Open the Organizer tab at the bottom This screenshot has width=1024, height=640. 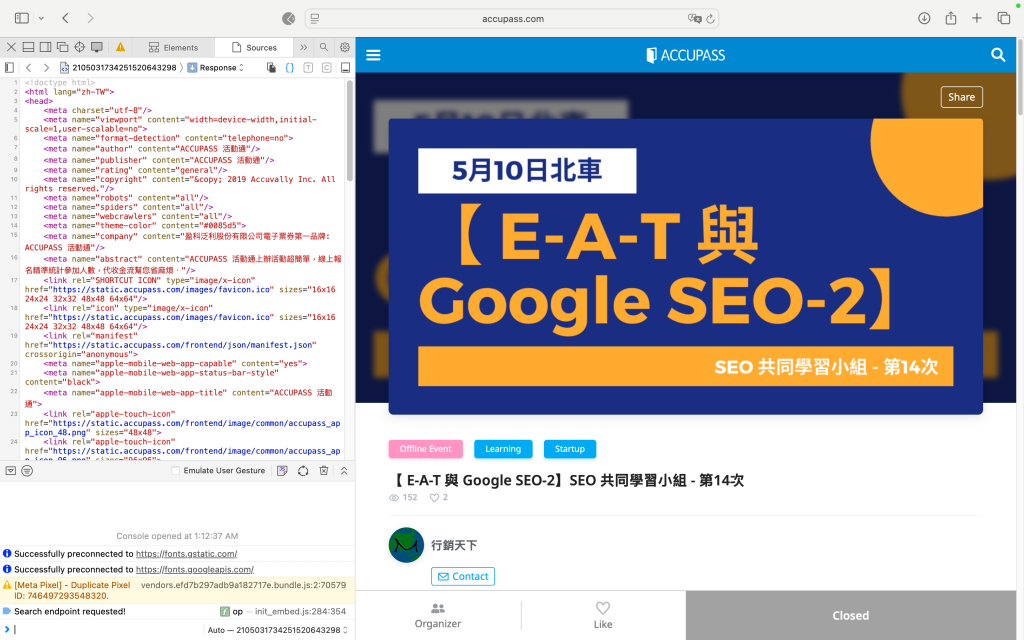(438, 616)
